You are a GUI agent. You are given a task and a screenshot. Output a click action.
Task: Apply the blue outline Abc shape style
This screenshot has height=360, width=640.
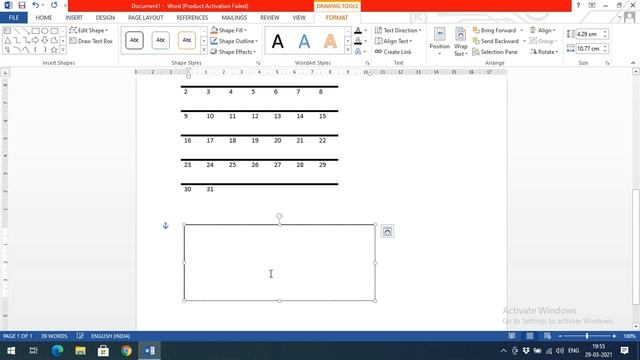point(160,40)
